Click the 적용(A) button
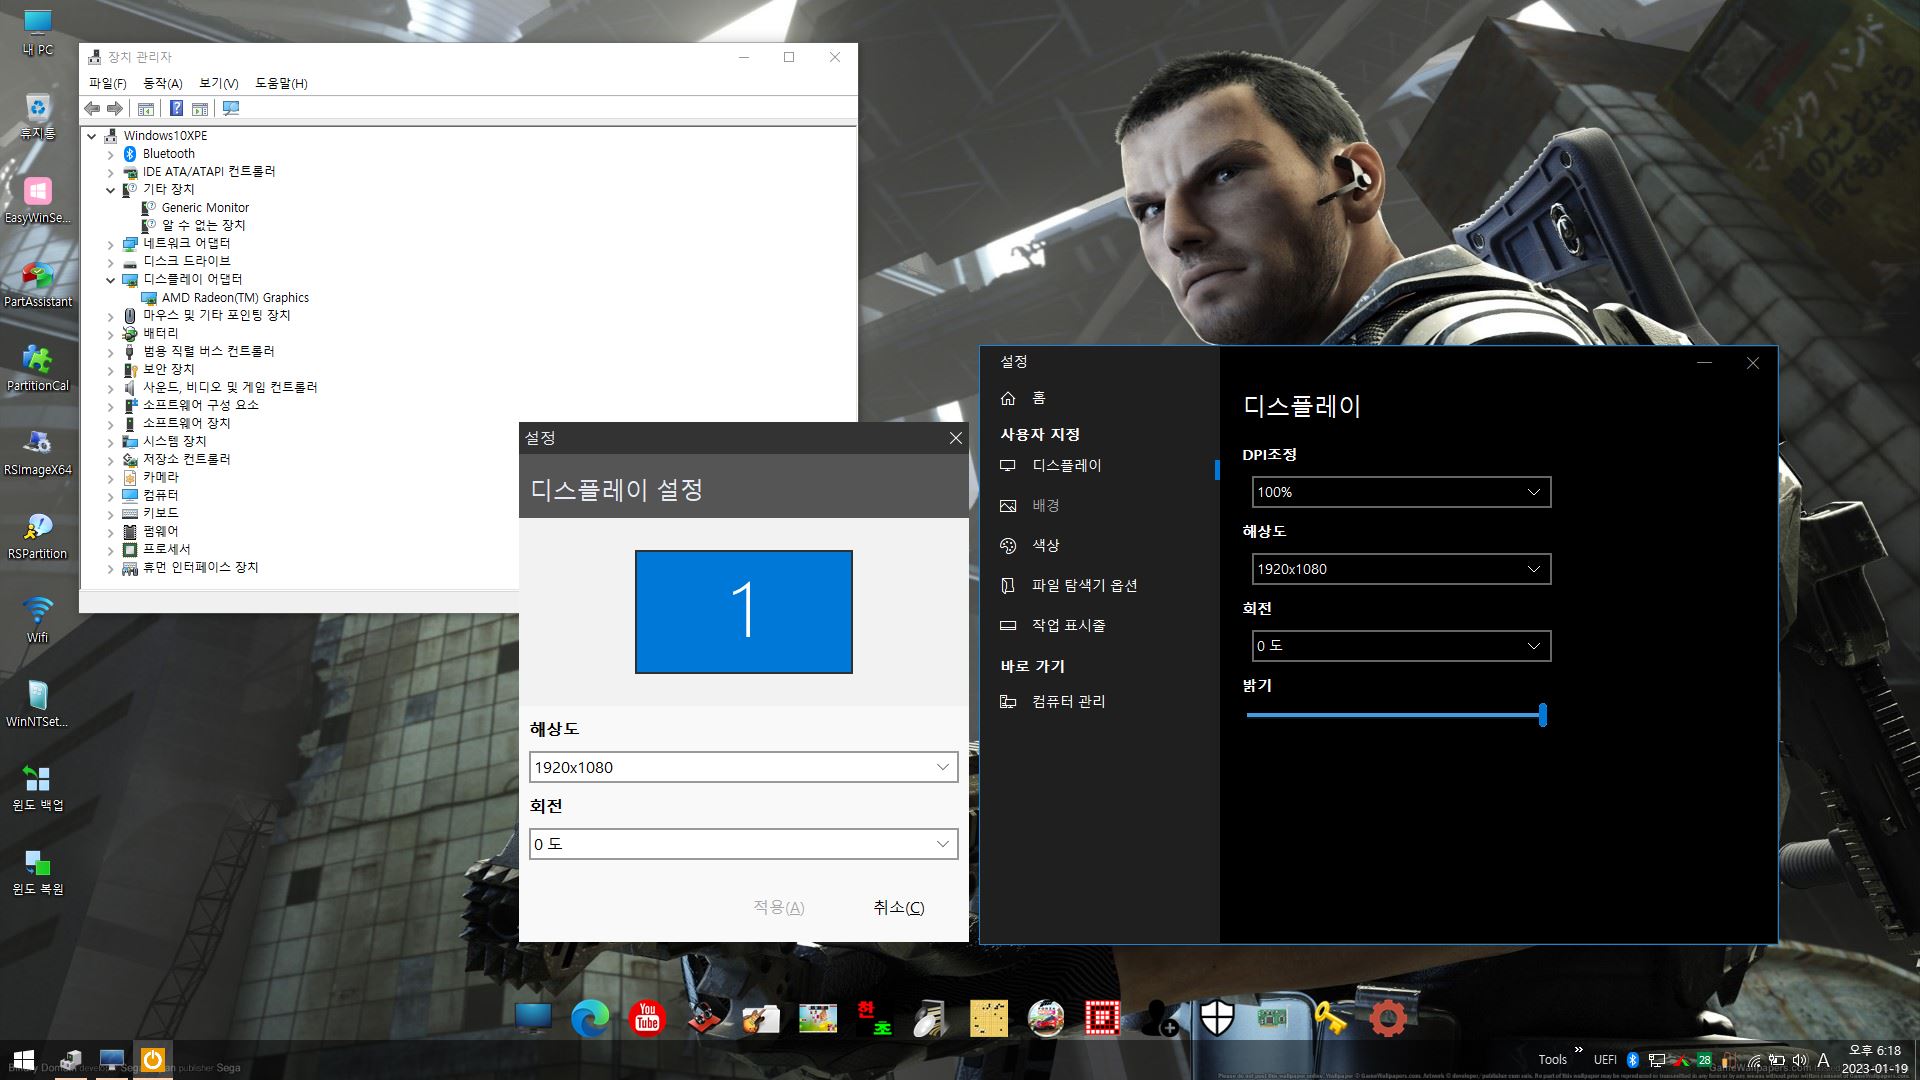Screen dimensions: 1920x1080 pyautogui.click(x=778, y=907)
